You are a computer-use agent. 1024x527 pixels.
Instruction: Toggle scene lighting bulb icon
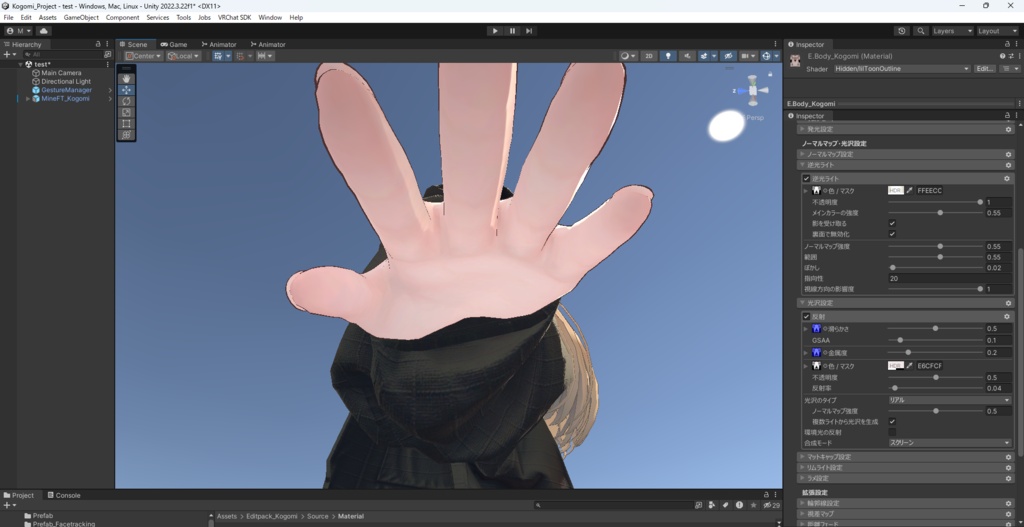667,56
